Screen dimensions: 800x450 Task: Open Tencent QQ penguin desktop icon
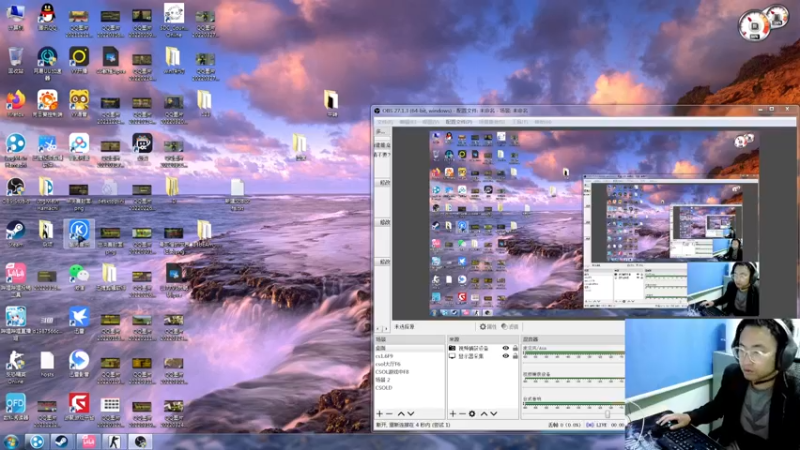pyautogui.click(x=47, y=16)
